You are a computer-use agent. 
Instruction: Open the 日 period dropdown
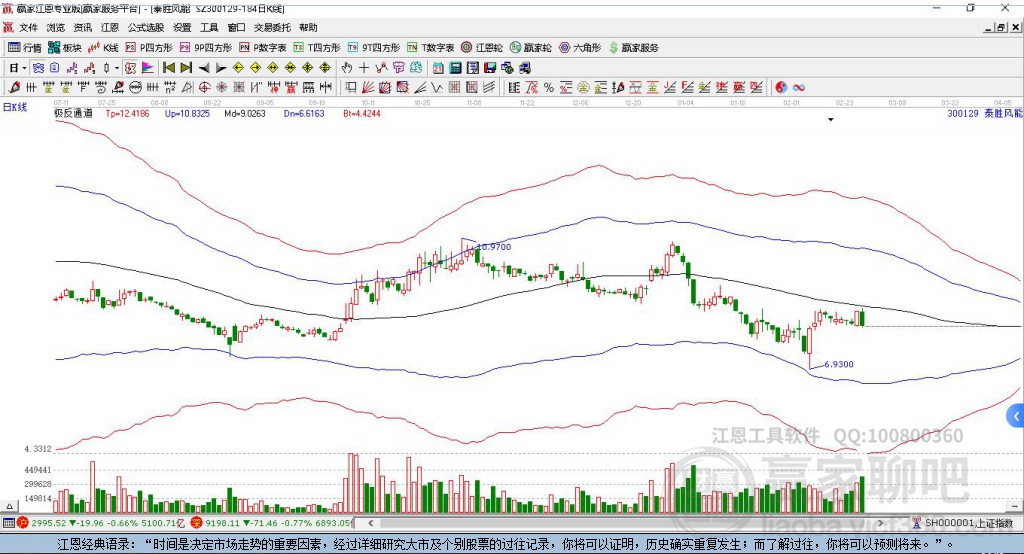(18, 68)
